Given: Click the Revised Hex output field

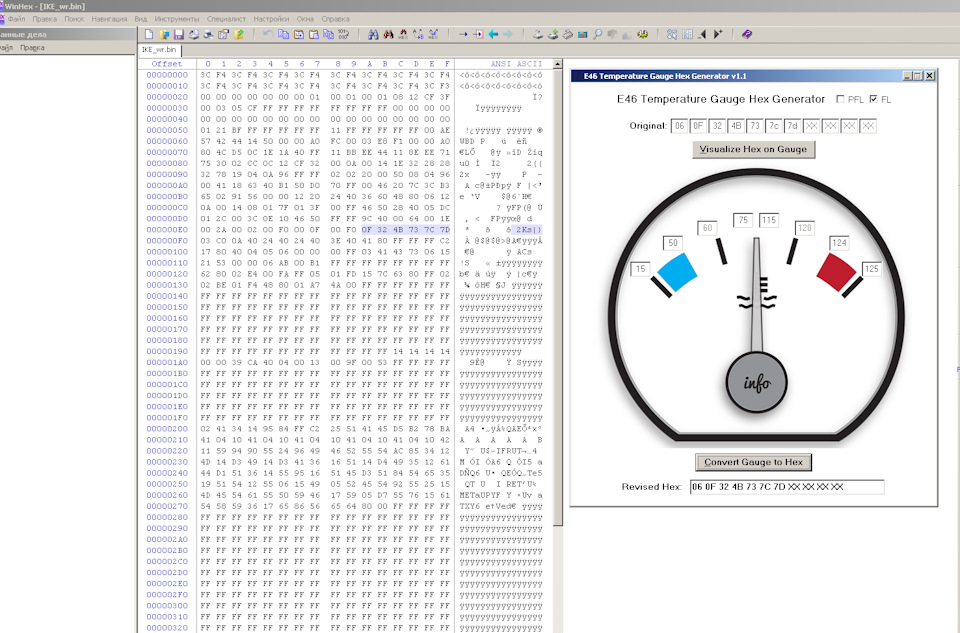Looking at the screenshot, I should [x=786, y=487].
